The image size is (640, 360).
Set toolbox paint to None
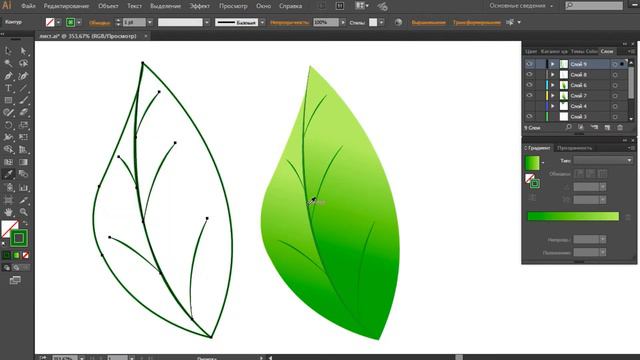point(25,256)
